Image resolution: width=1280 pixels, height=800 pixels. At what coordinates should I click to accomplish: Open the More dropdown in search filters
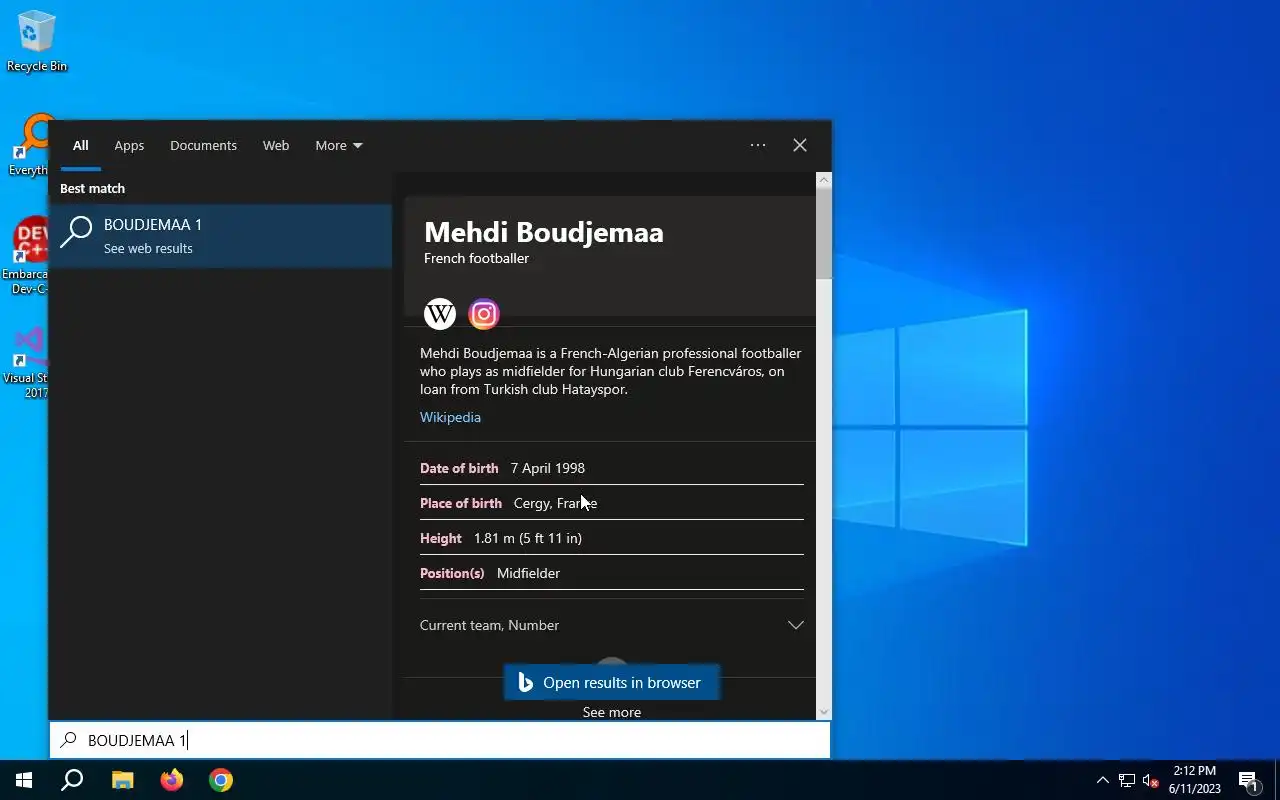tap(339, 145)
